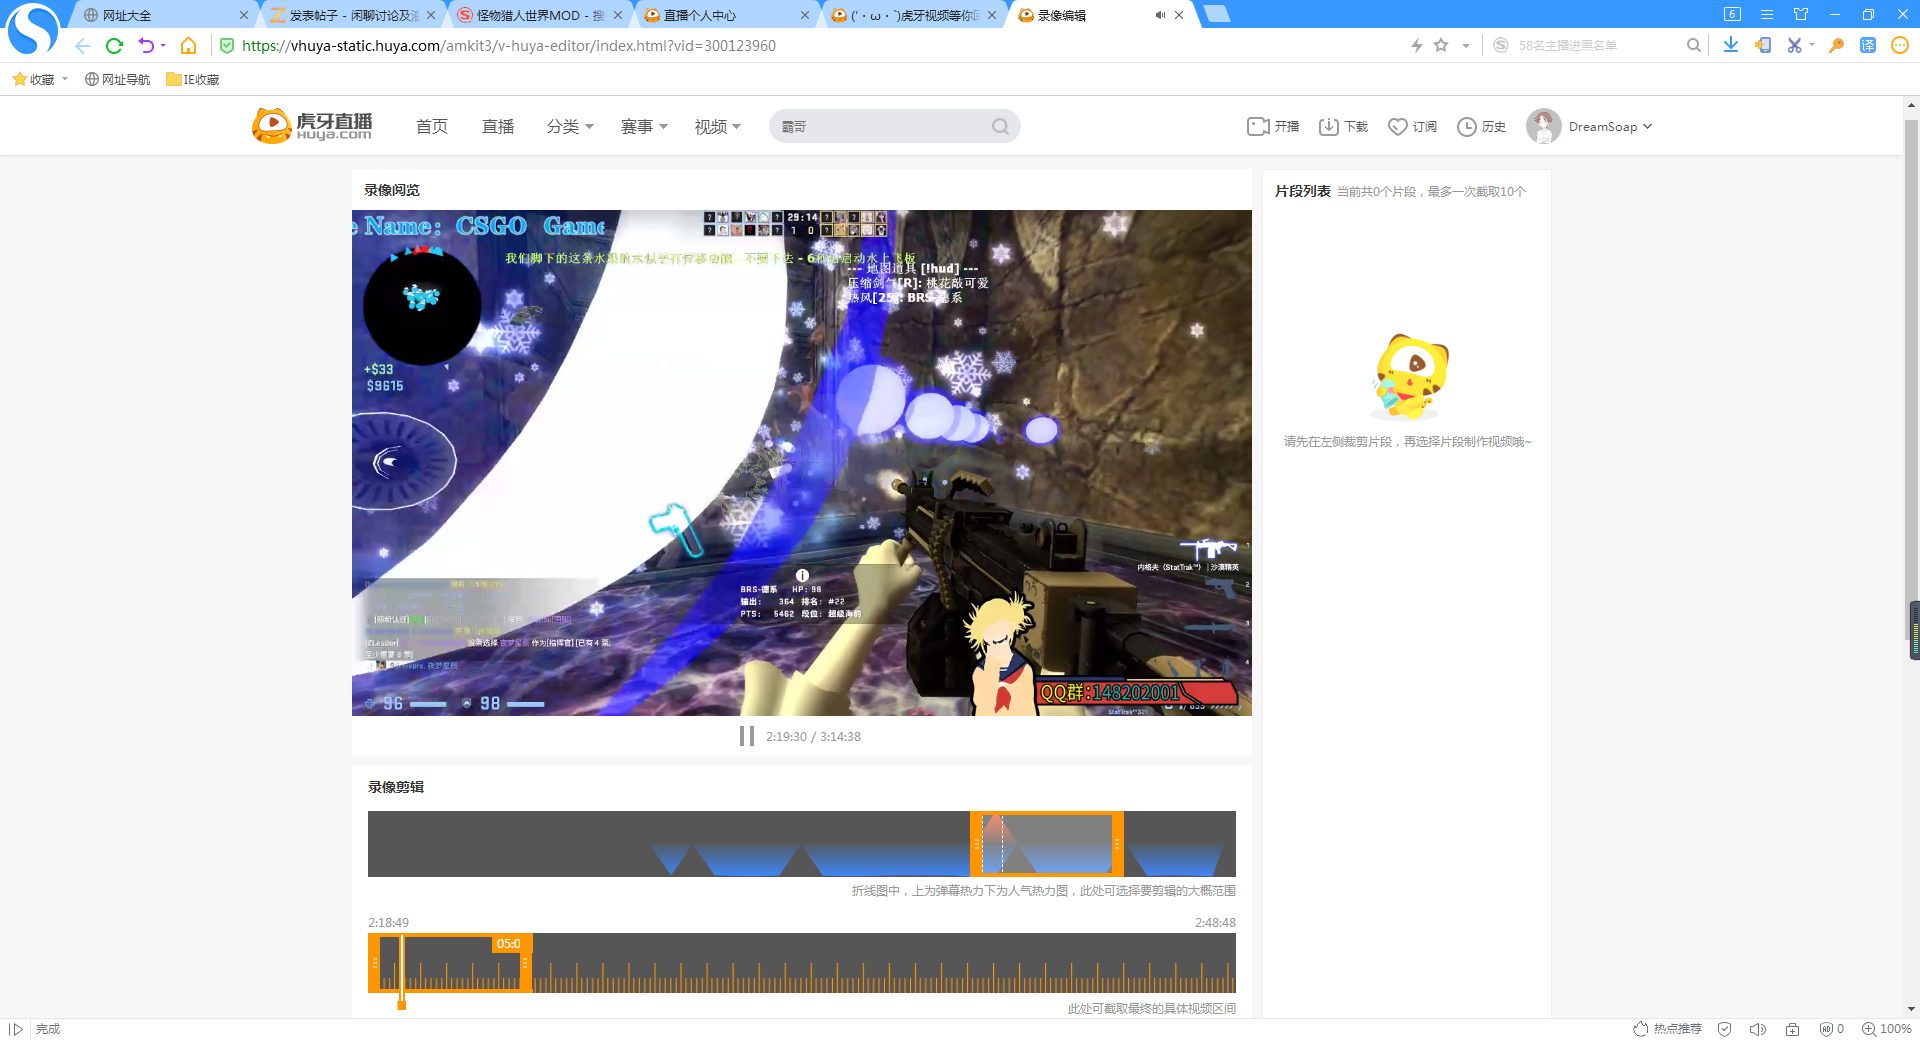Image resolution: width=1920 pixels, height=1040 pixels.
Task: Expand the 赛事 events dropdown
Action: tap(644, 126)
